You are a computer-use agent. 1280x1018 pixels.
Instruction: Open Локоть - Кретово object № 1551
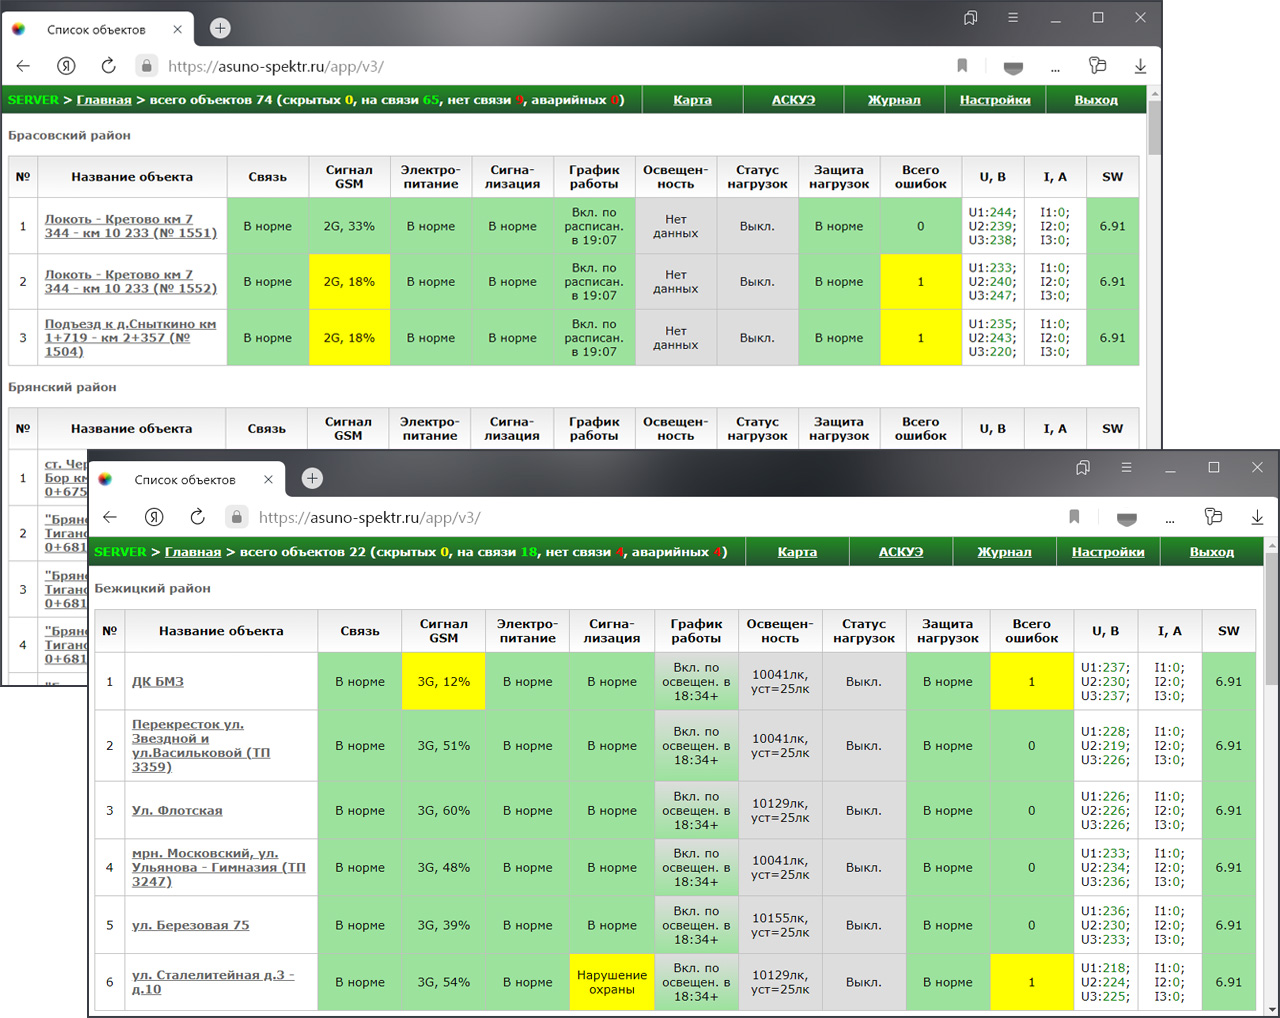click(x=130, y=226)
